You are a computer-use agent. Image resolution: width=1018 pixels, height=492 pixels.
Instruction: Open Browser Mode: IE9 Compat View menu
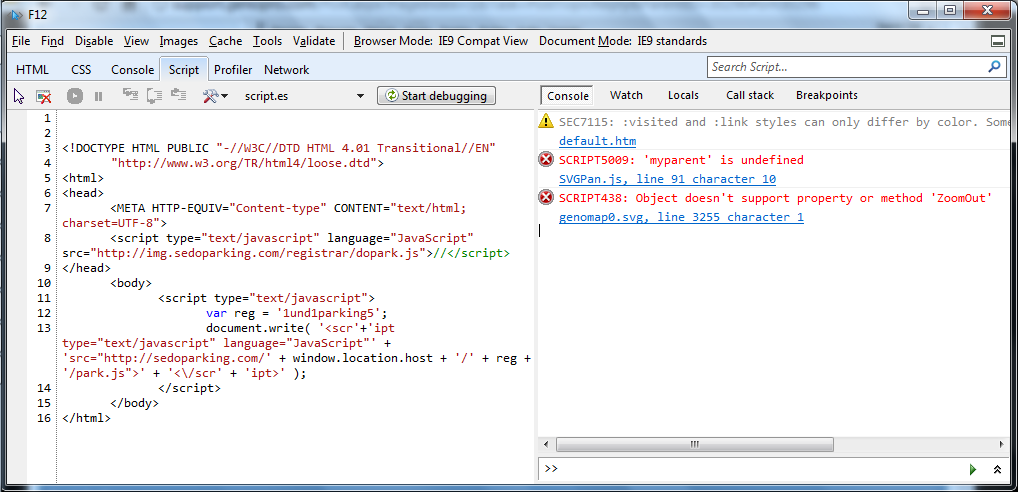[x=441, y=41]
